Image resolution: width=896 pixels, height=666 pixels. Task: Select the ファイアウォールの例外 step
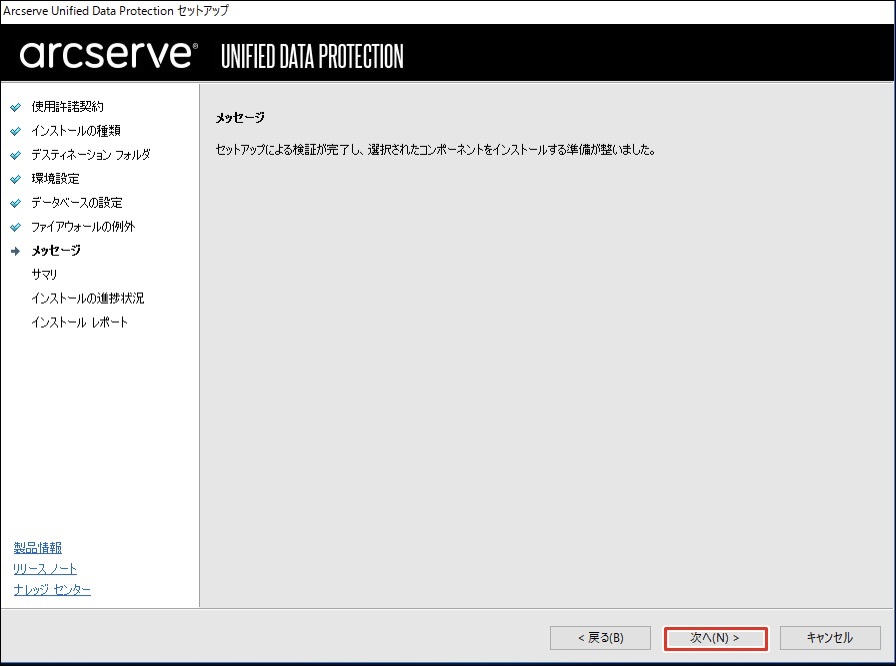83,227
